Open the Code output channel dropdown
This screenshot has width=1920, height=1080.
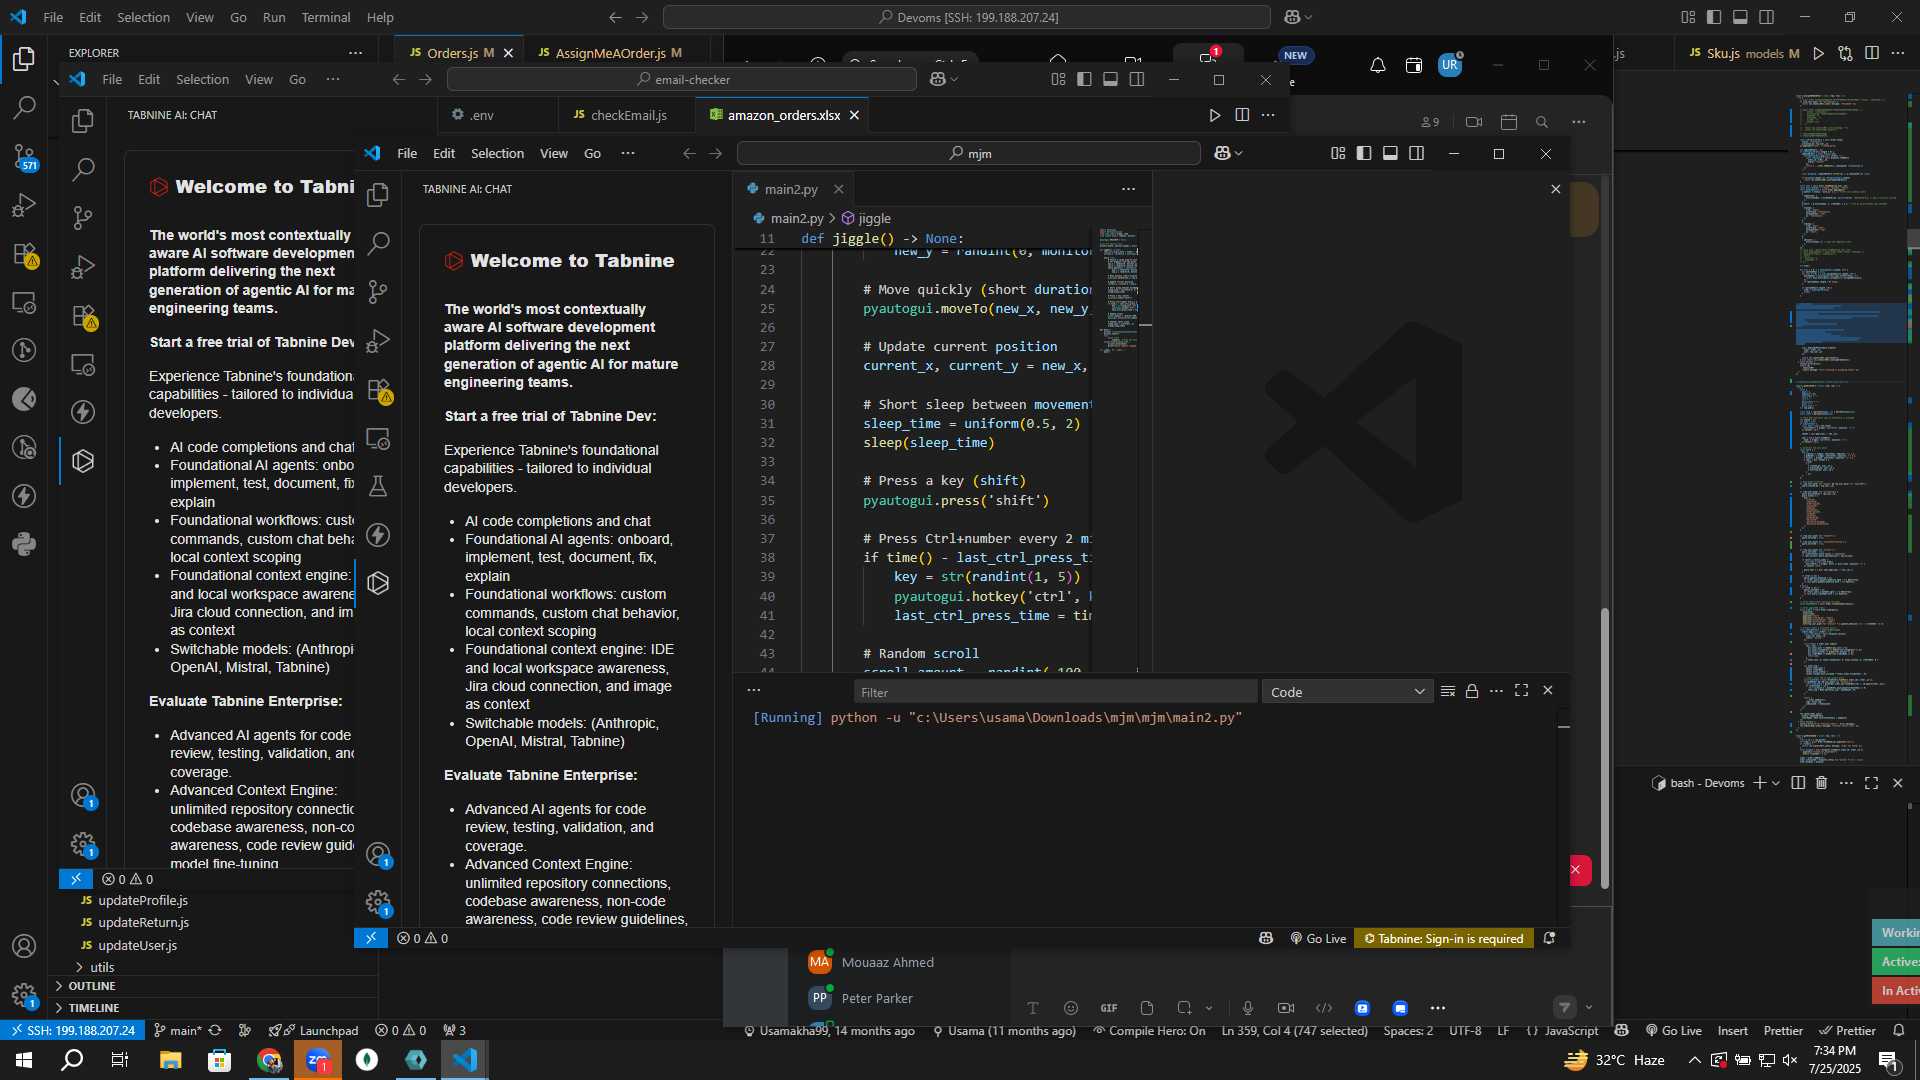[x=1347, y=692]
